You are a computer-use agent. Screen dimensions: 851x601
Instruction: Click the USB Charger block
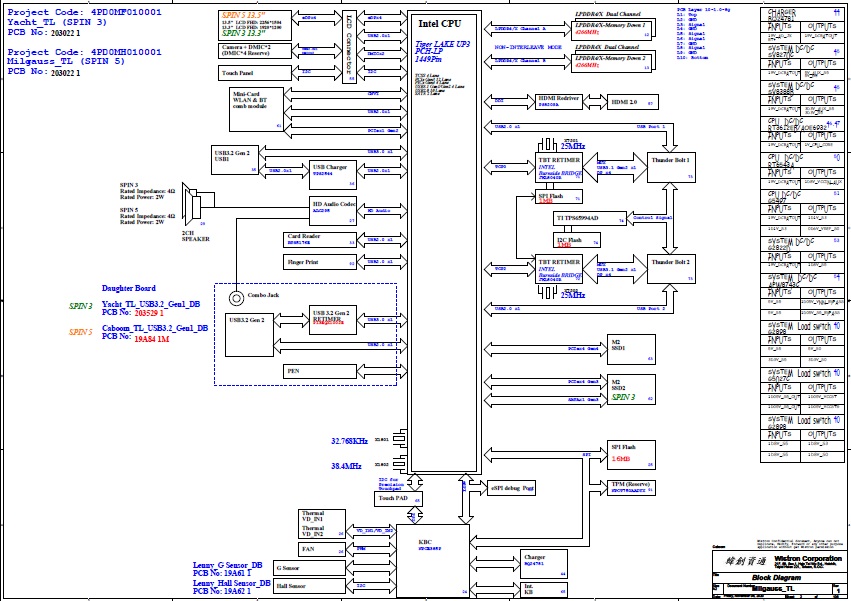[333, 175]
